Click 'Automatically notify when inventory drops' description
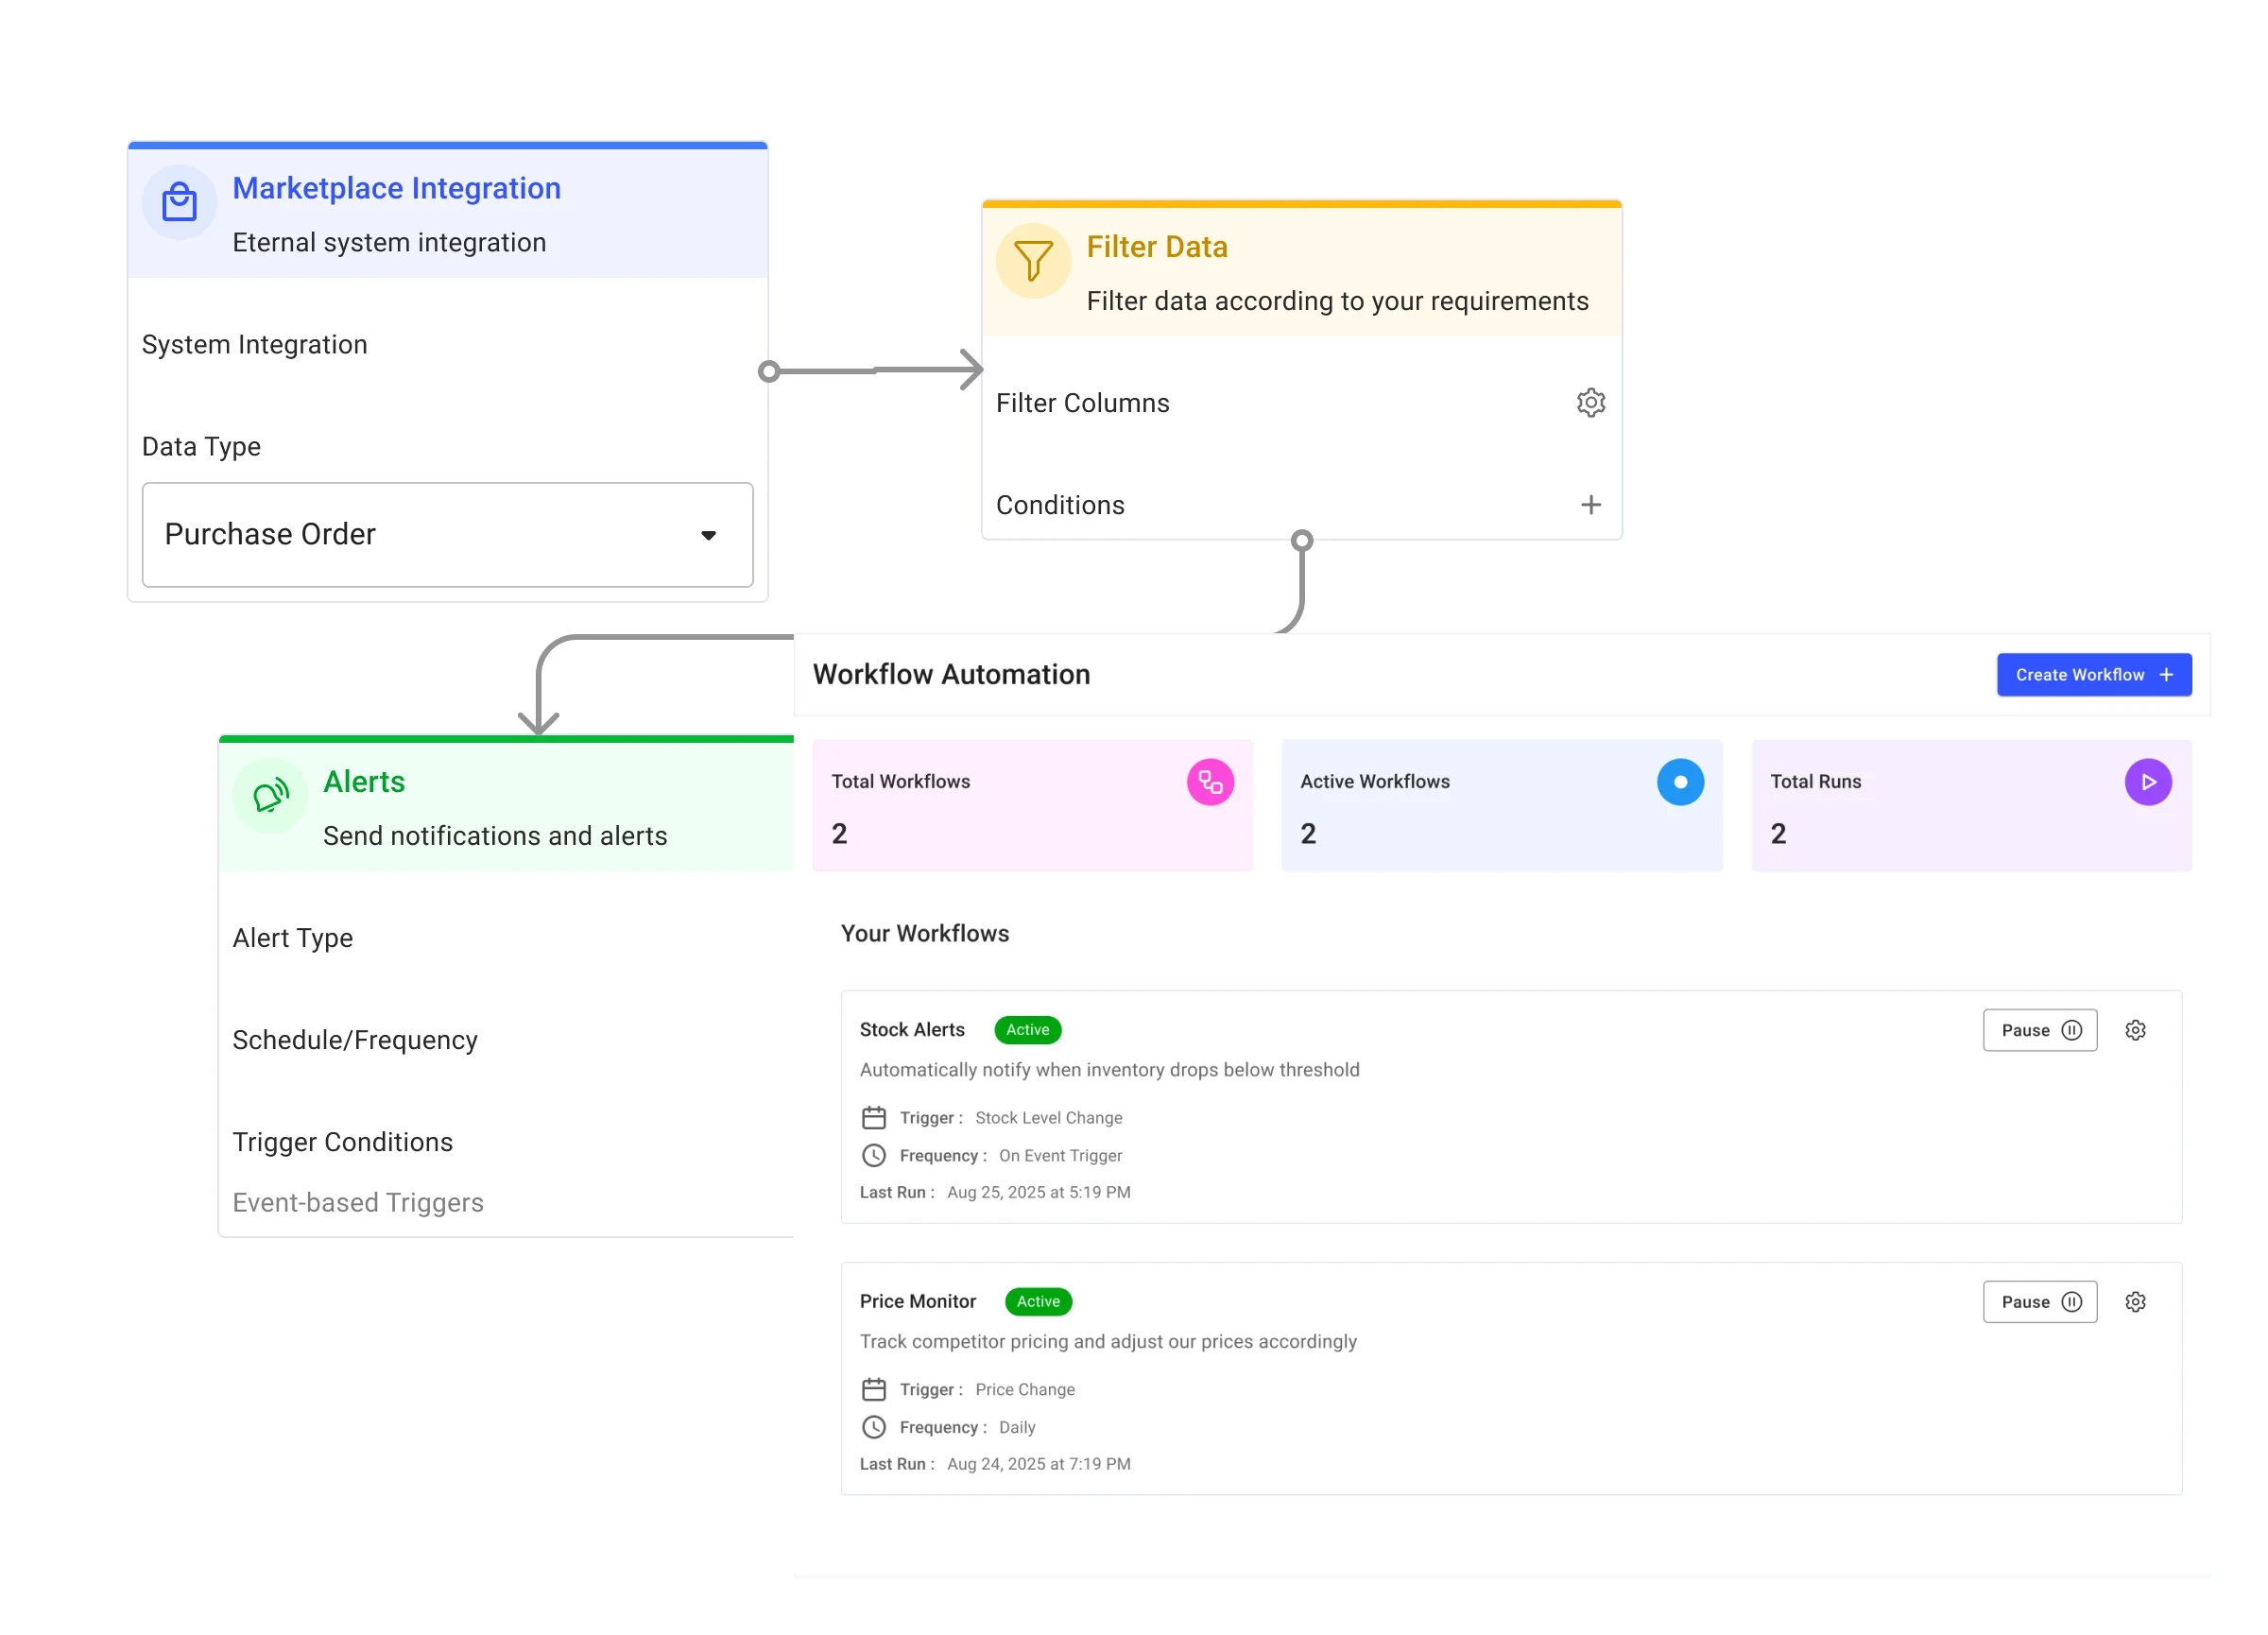Image resolution: width=2268 pixels, height=1635 pixels. click(1109, 1070)
